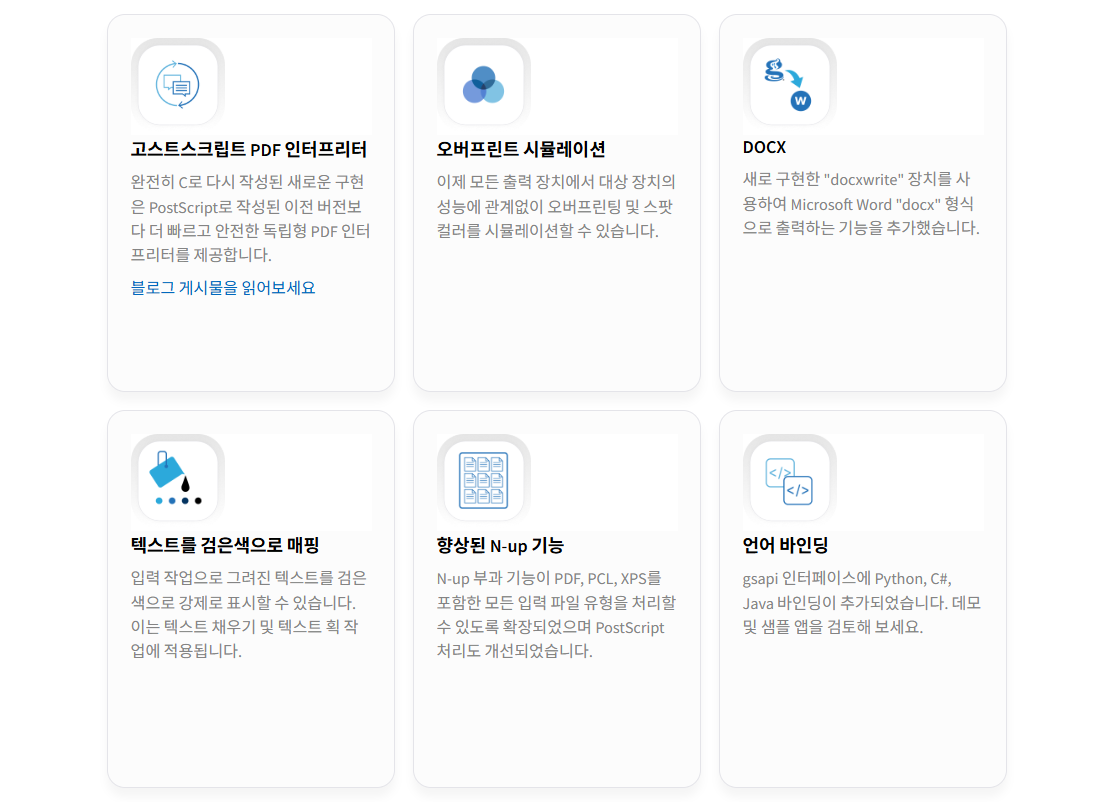Open the '블로그 게시물을 읽어보세요' link
Screen dimensions: 1111x802
(223, 288)
